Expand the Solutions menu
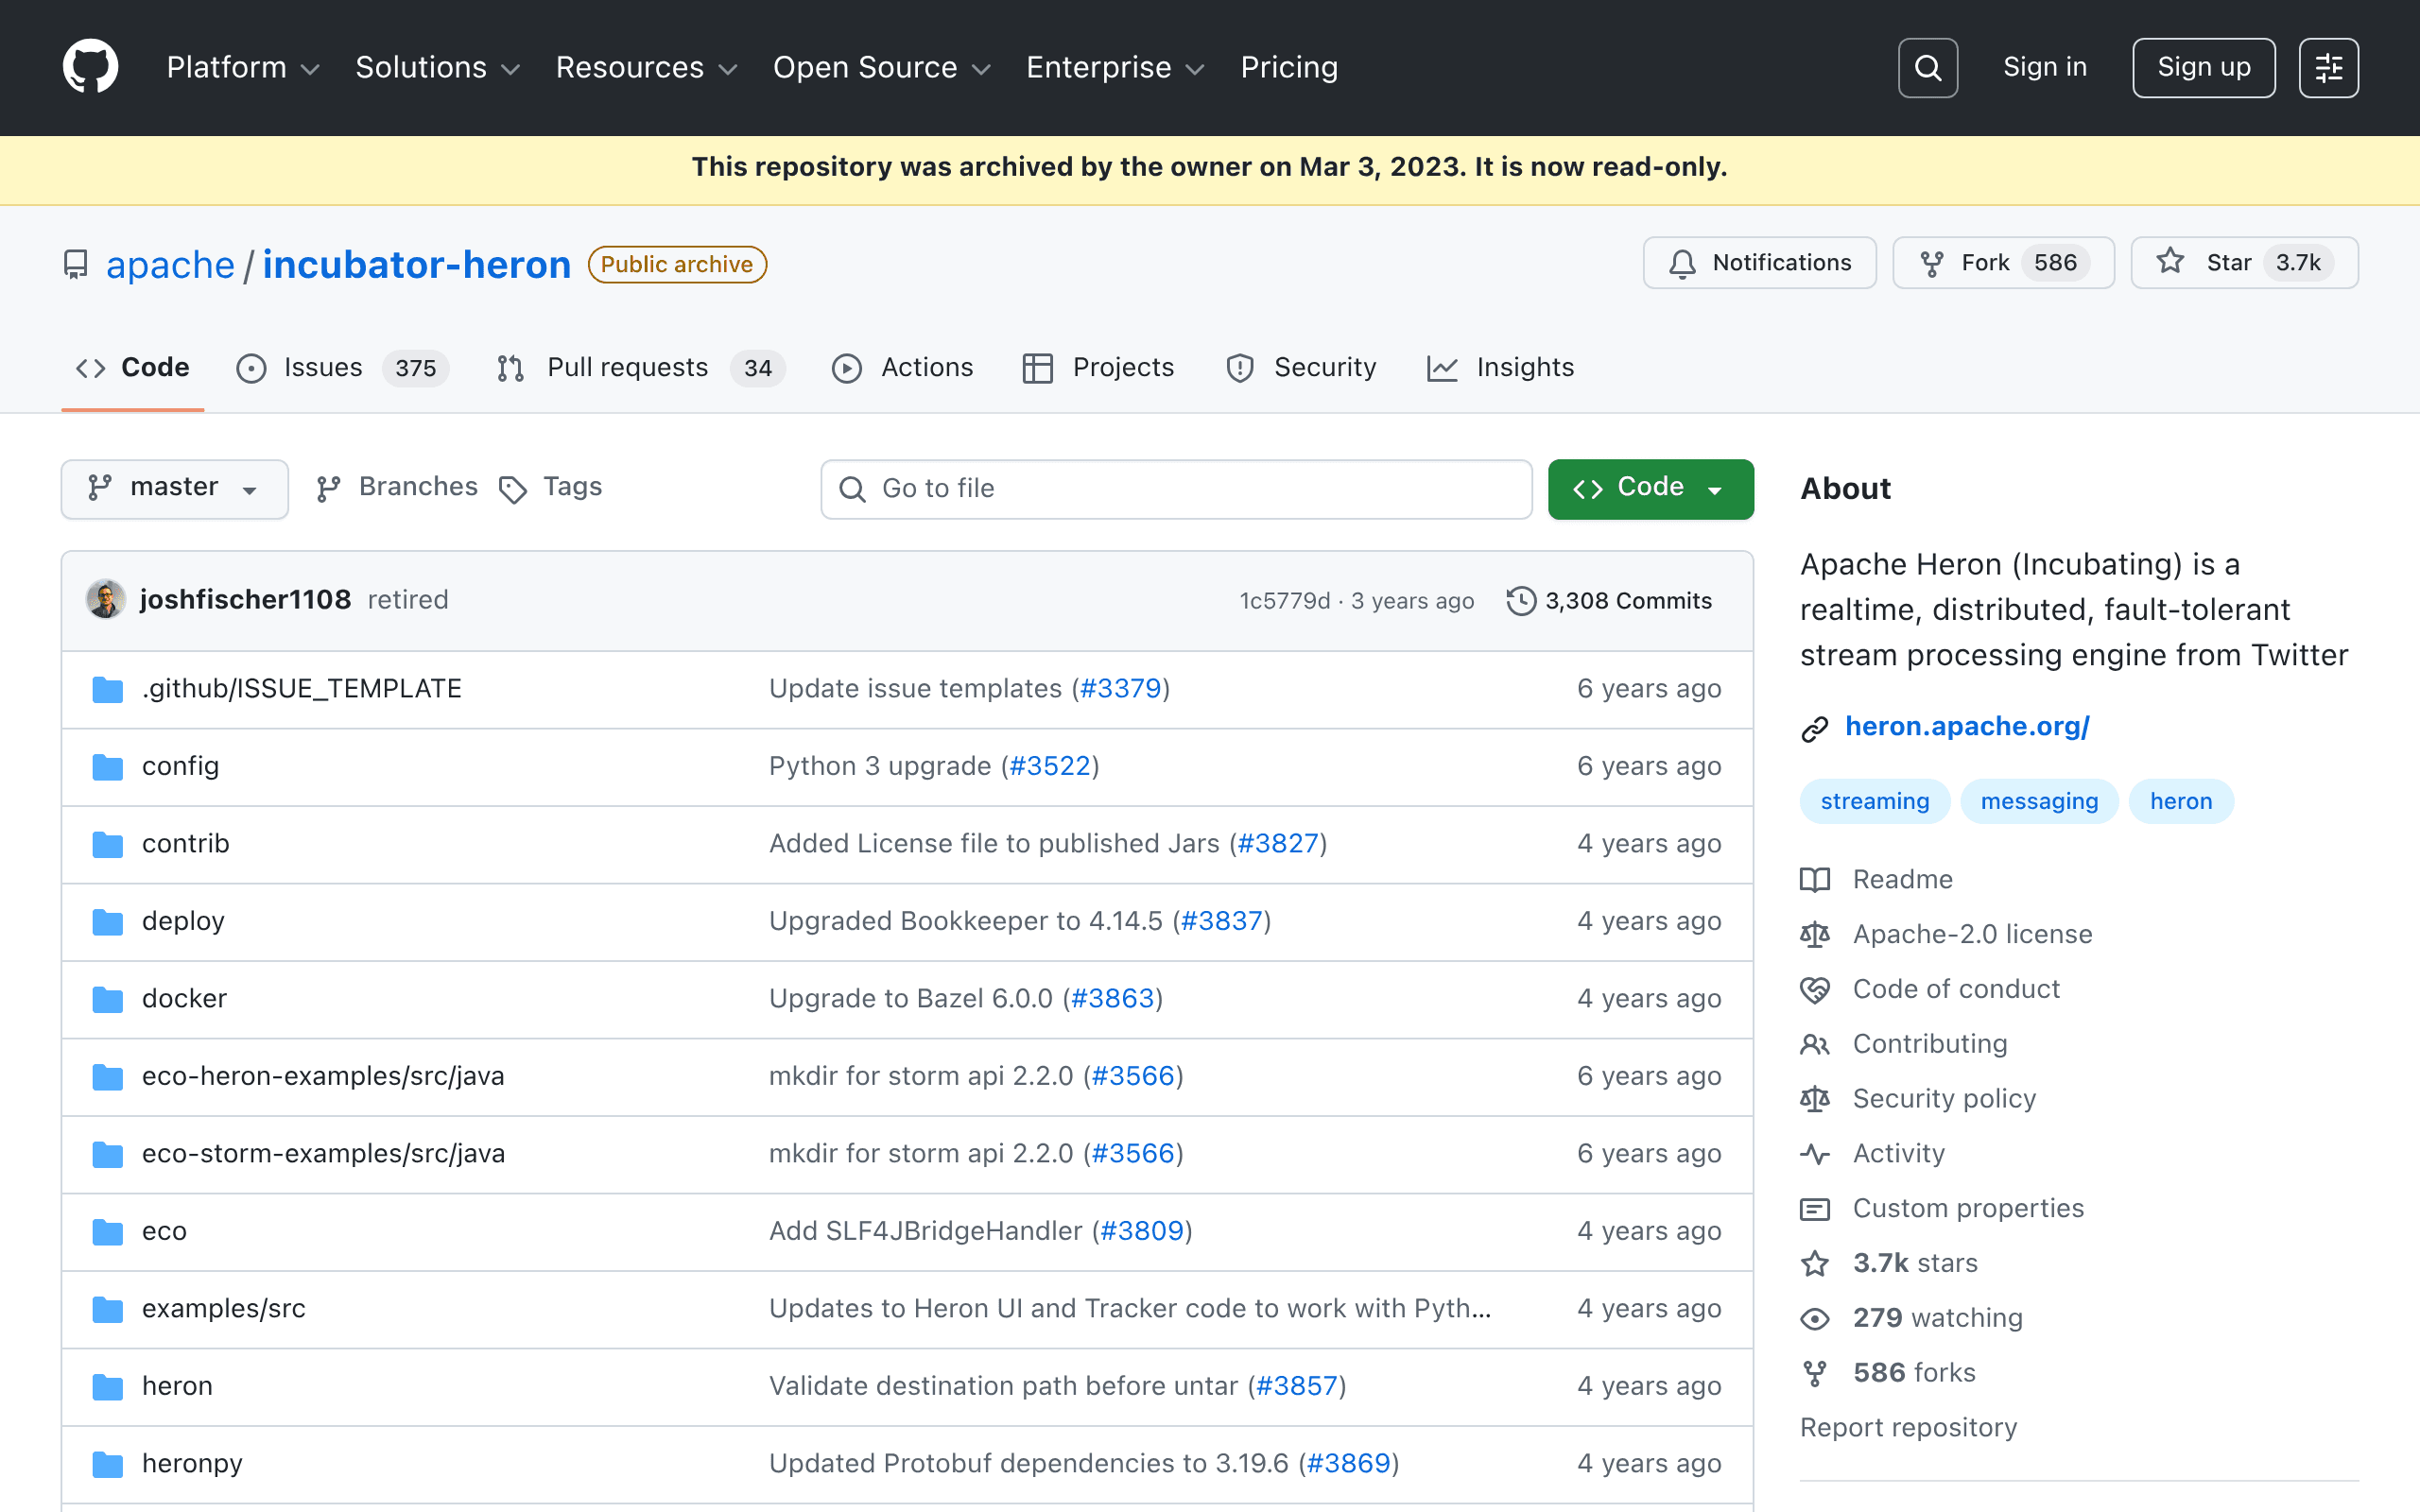Screen dimensions: 2420x1512 click(x=438, y=67)
